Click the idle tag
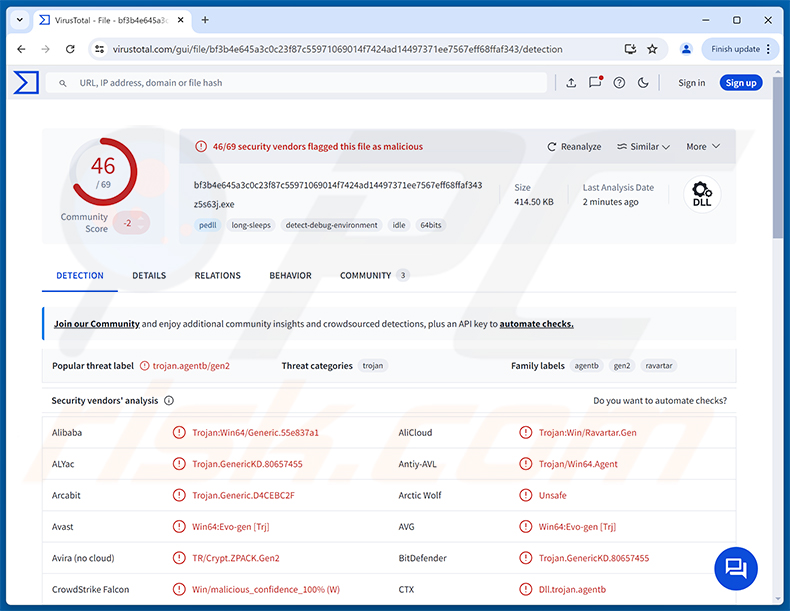790x611 pixels. [x=399, y=225]
